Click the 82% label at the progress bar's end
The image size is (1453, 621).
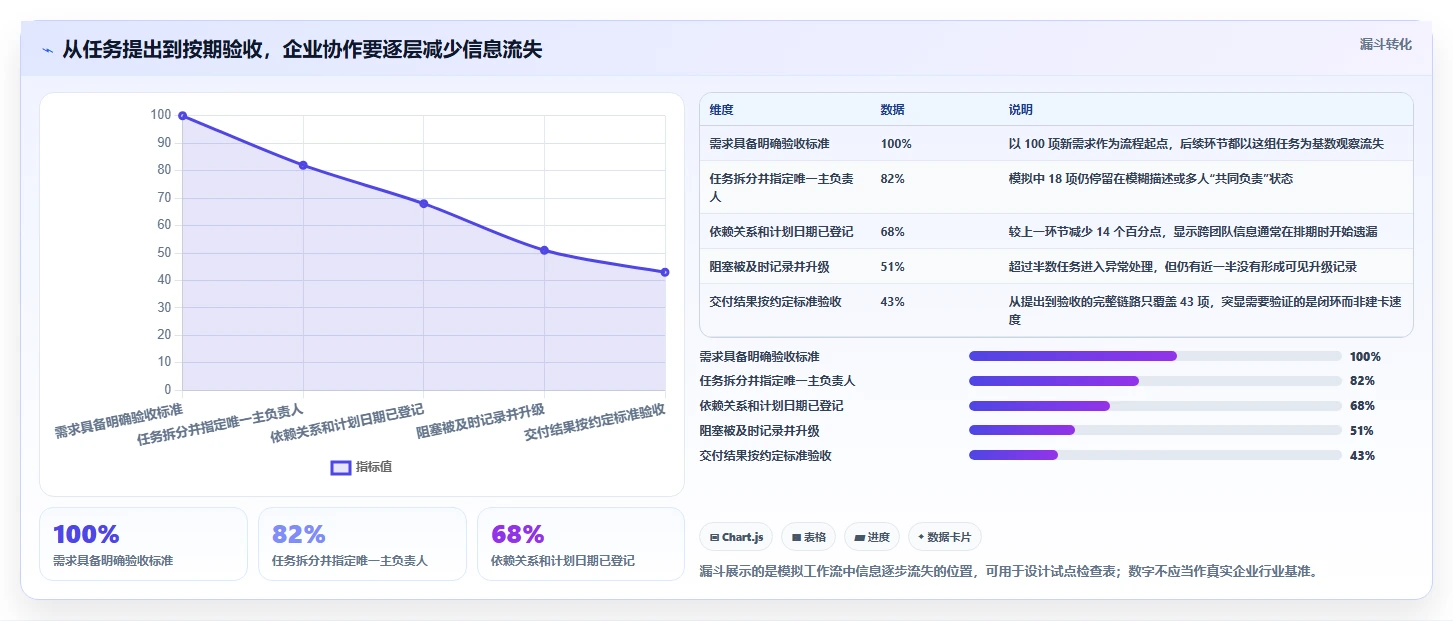1362,381
